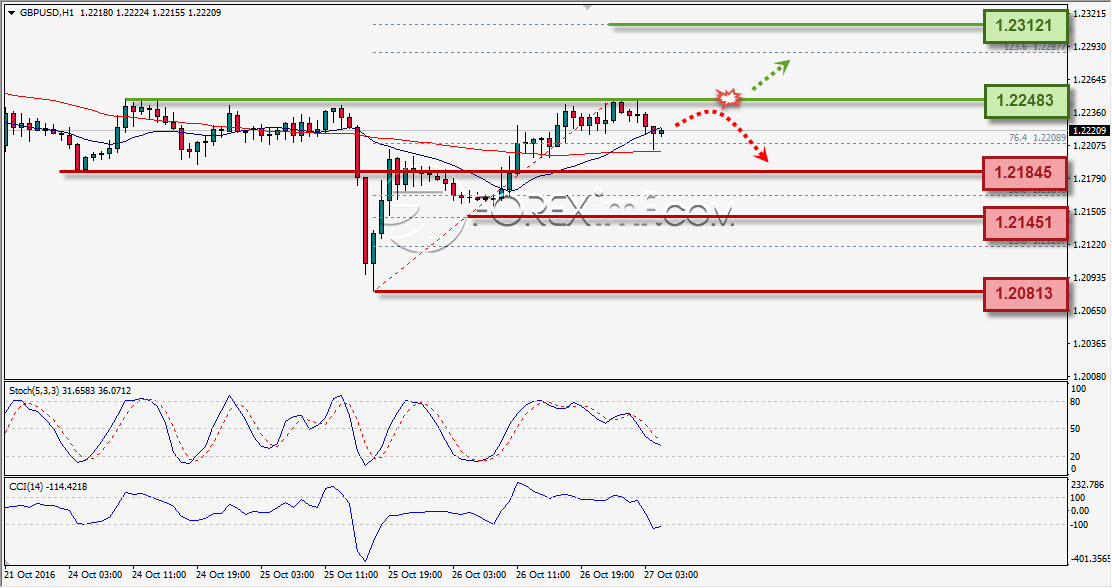Screen dimensions: 1112x588
Task: Click the 1.22483 resistance price label
Action: [x=1025, y=100]
